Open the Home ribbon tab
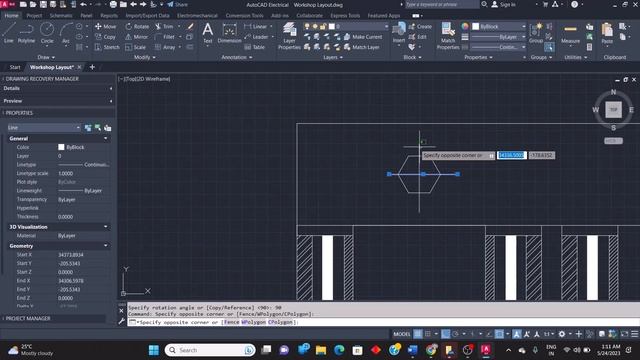 (11, 16)
